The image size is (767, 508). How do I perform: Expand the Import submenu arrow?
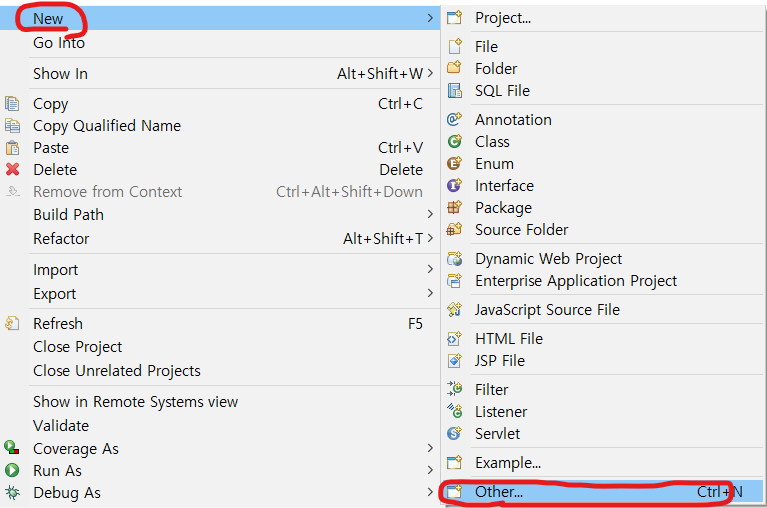pyautogui.click(x=429, y=269)
